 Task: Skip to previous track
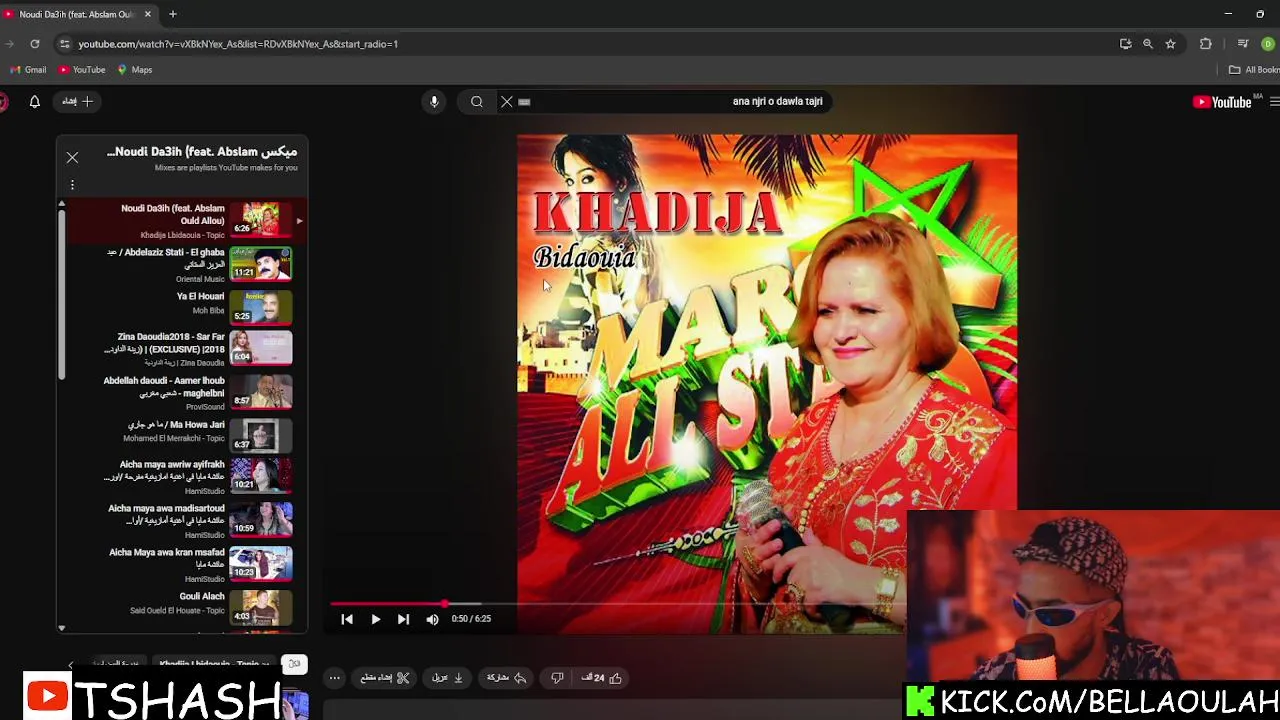tap(347, 619)
